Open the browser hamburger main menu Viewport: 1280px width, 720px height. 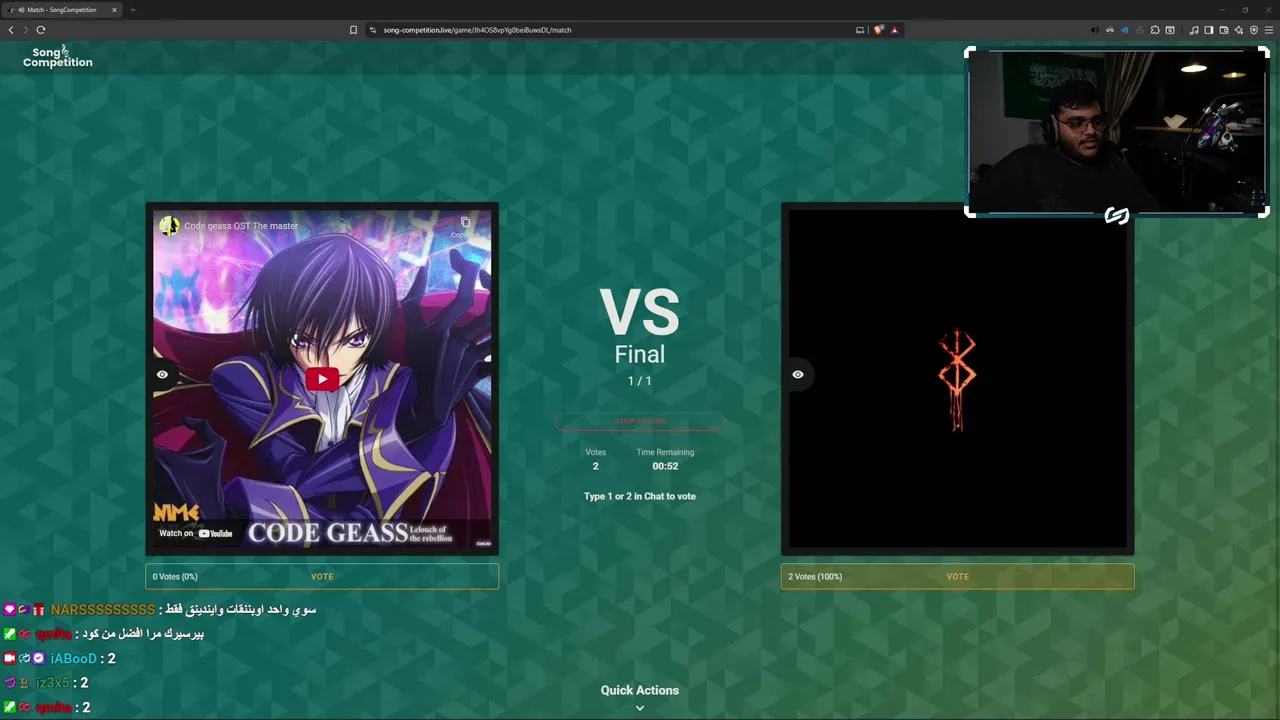(1269, 30)
